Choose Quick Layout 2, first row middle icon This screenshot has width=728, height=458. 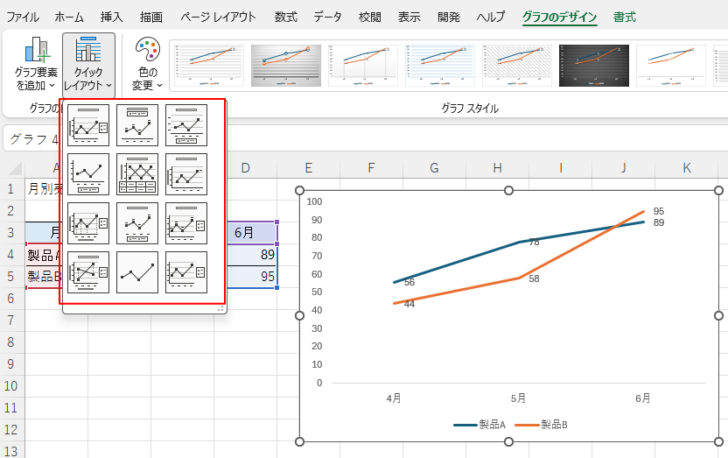click(x=137, y=125)
